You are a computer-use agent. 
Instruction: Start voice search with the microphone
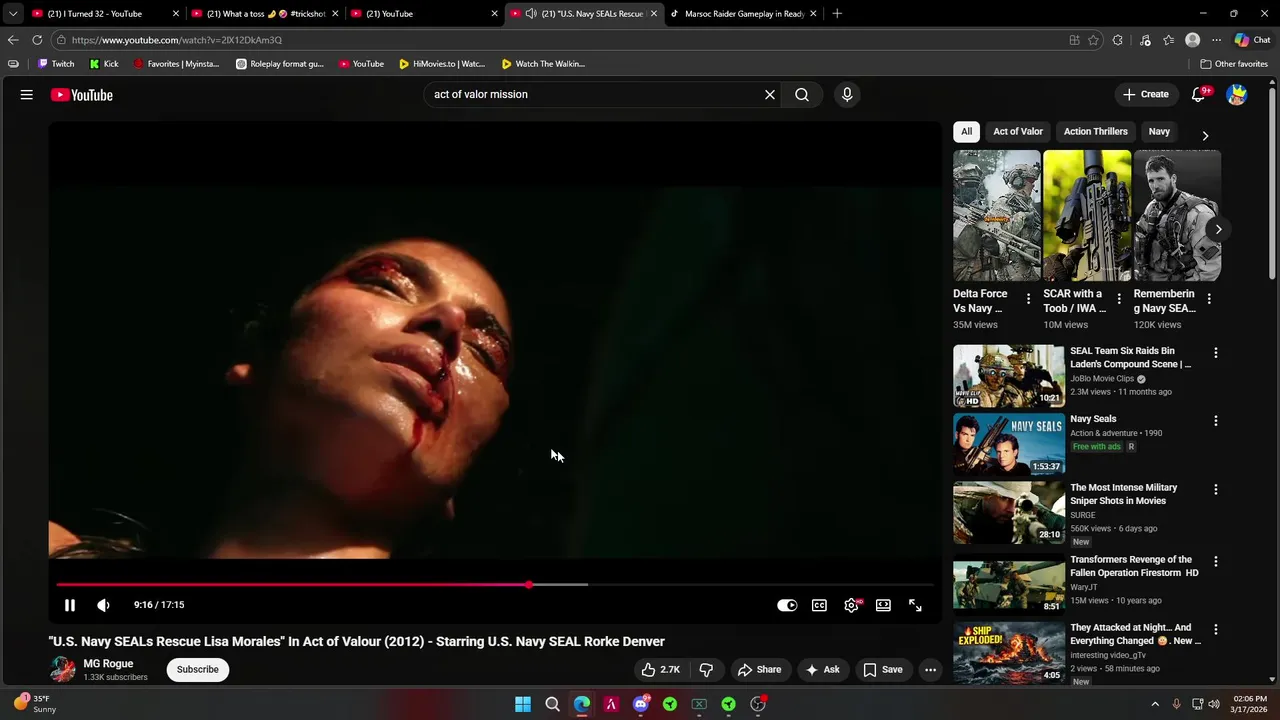coord(847,94)
